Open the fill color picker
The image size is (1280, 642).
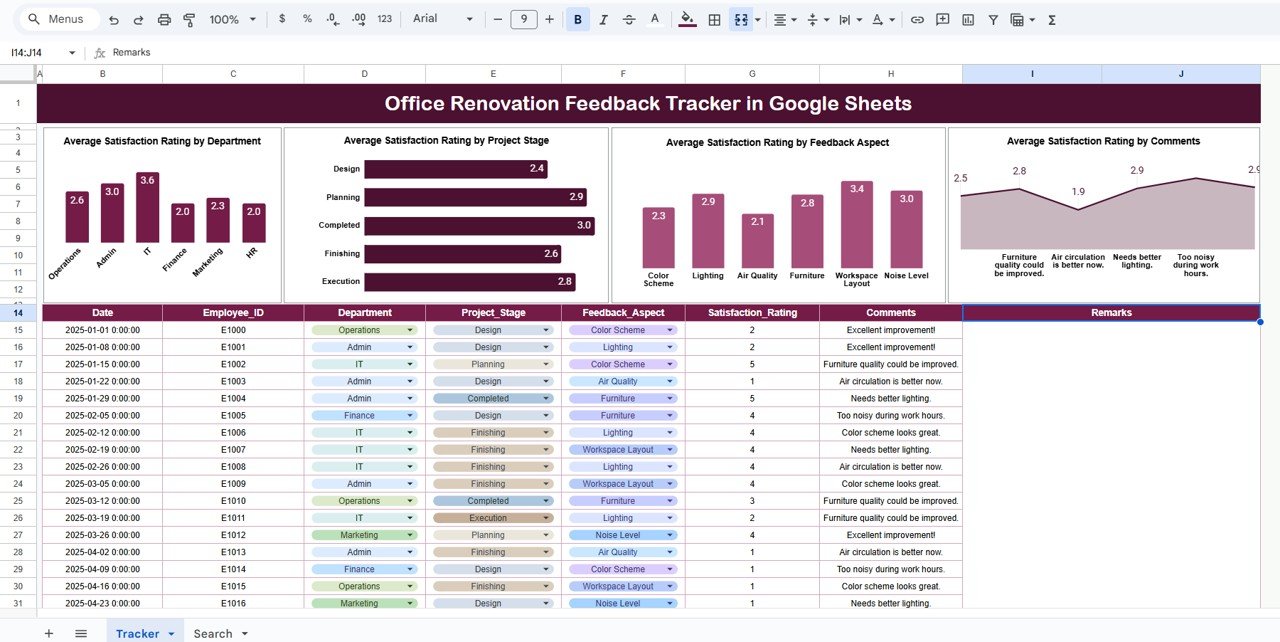click(x=686, y=19)
